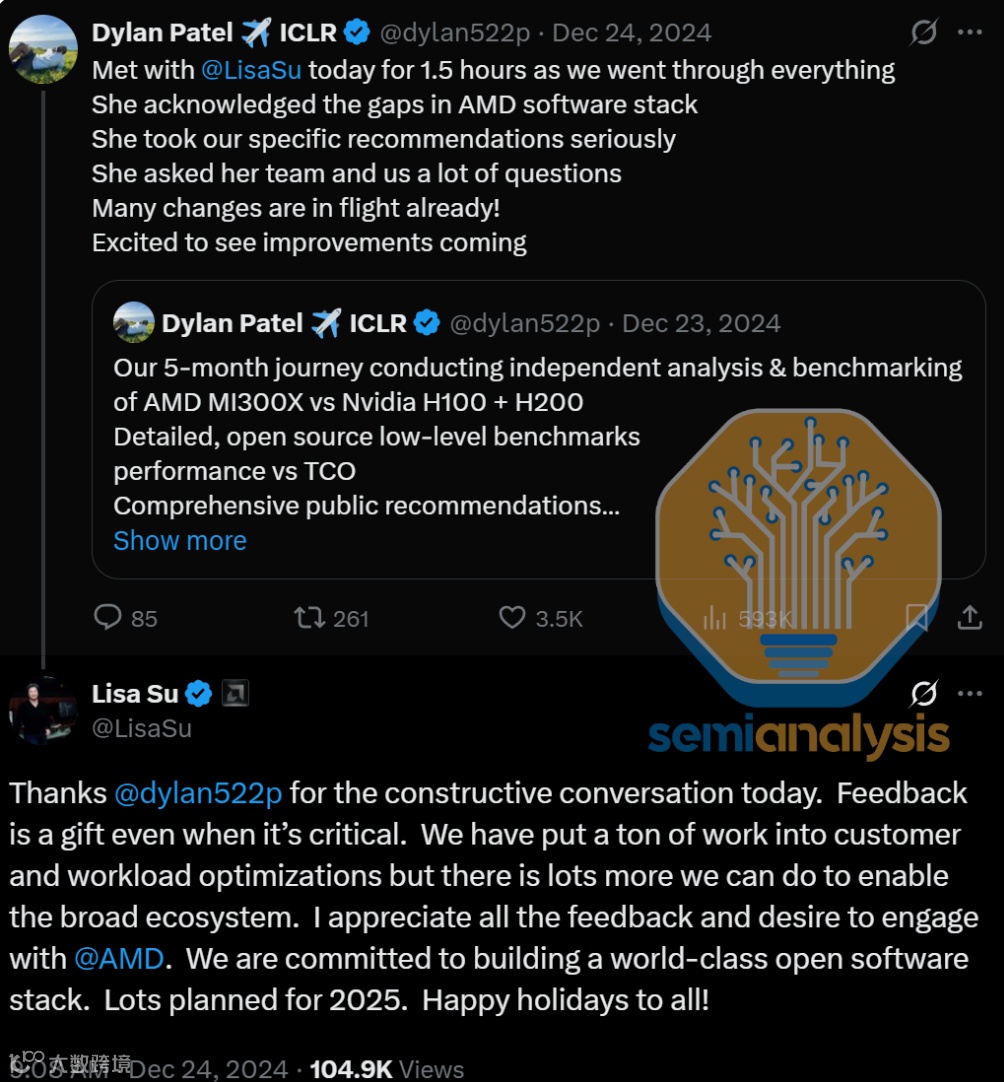Open the @LisaSu mention in Dylan's tweet
This screenshot has height=1082, width=1004.
pos(251,70)
